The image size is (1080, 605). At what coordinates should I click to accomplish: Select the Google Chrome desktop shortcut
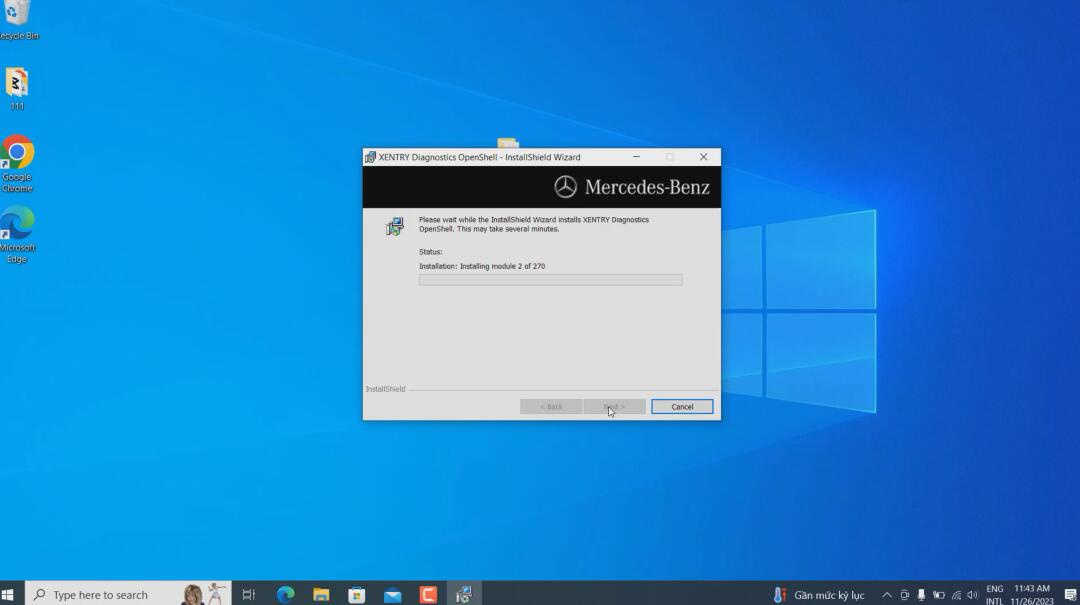click(17, 164)
